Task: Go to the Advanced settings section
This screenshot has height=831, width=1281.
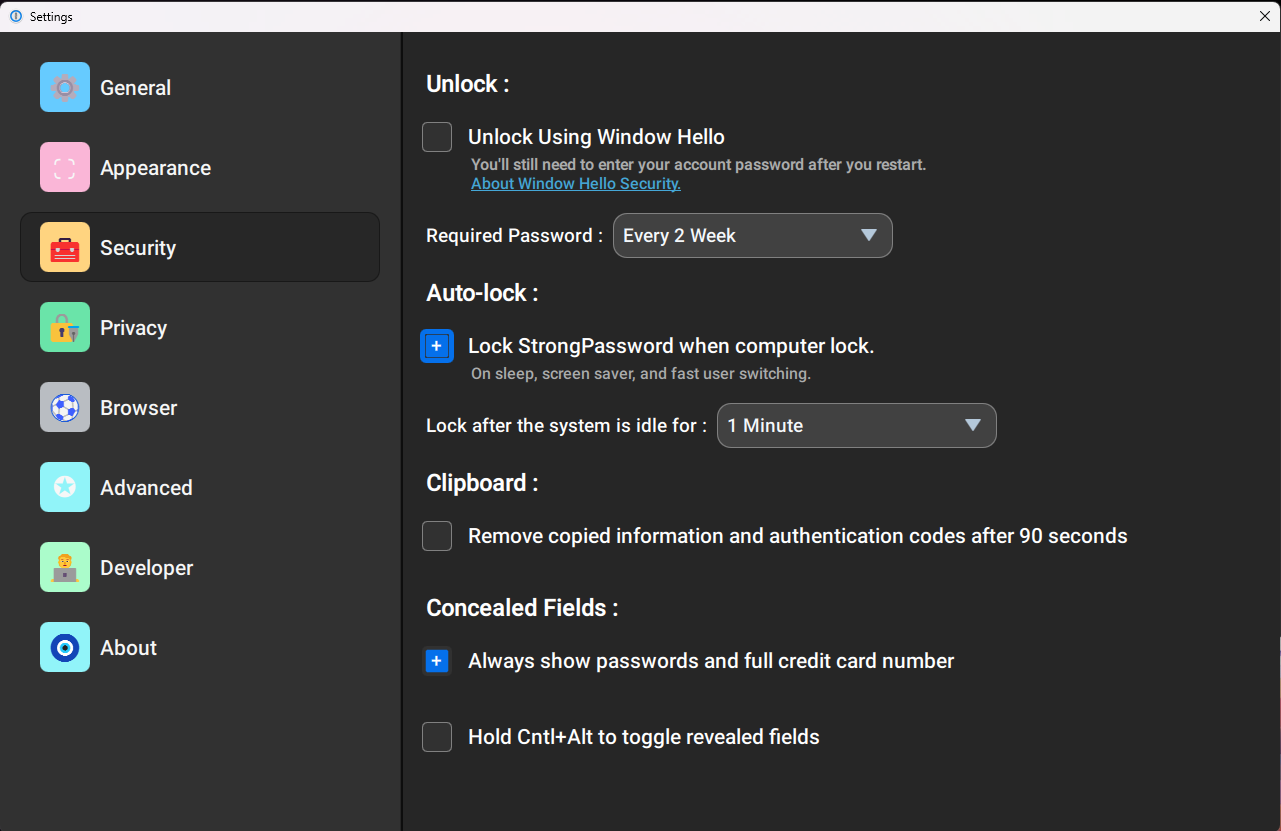Action: [146, 488]
